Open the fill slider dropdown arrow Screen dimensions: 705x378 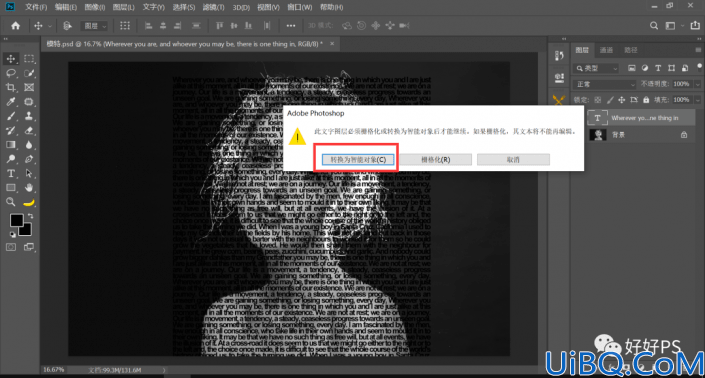click(698, 100)
